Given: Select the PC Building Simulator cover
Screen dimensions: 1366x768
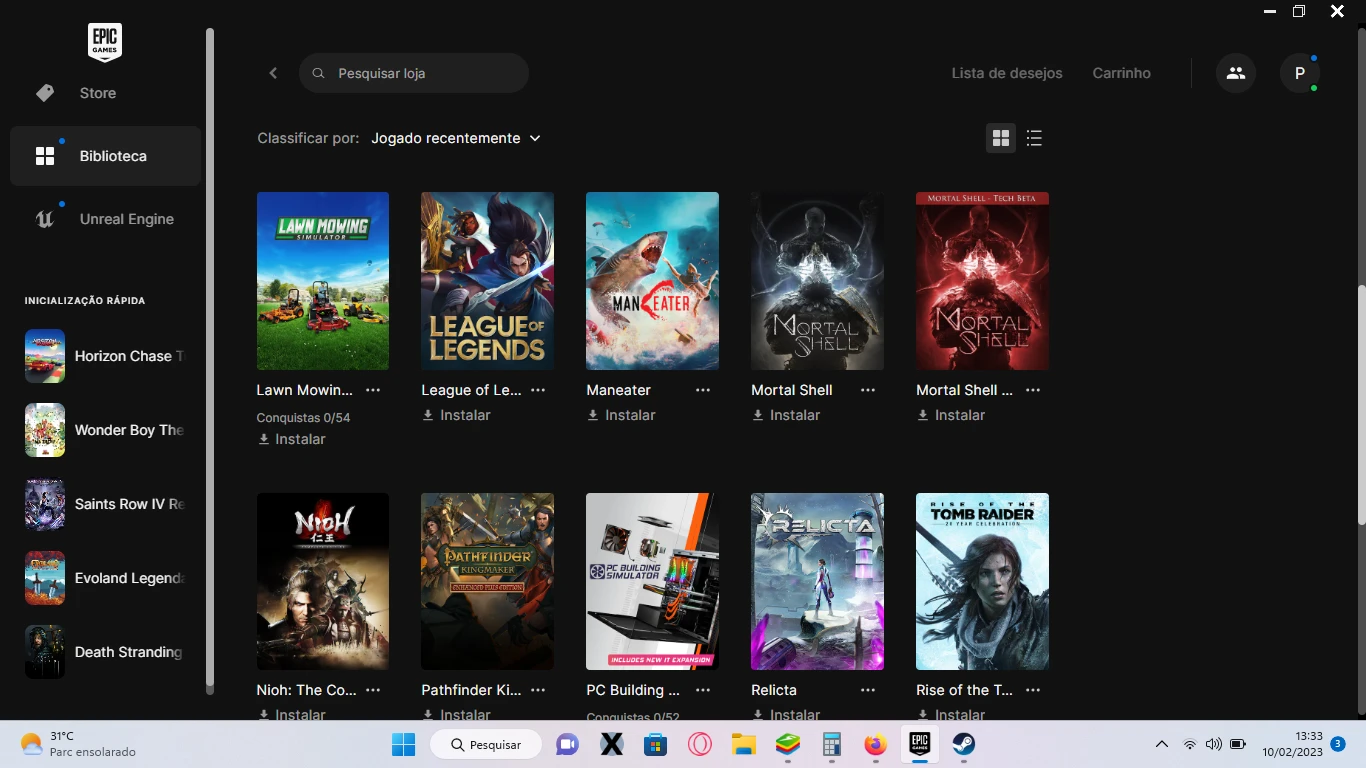Looking at the screenshot, I should coord(652,581).
